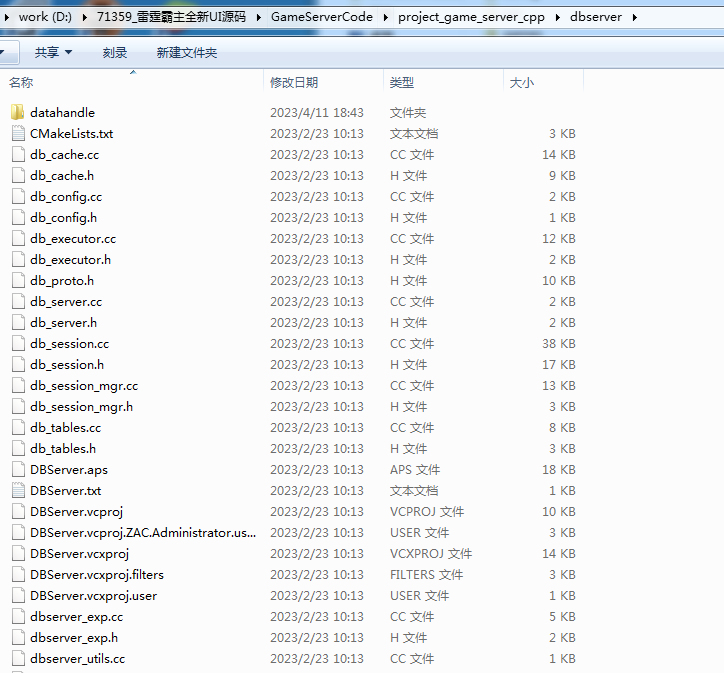The width and height of the screenshot is (724, 673).
Task: Expand the arrow after GameServerCode breadcrumb
Action: point(385,17)
